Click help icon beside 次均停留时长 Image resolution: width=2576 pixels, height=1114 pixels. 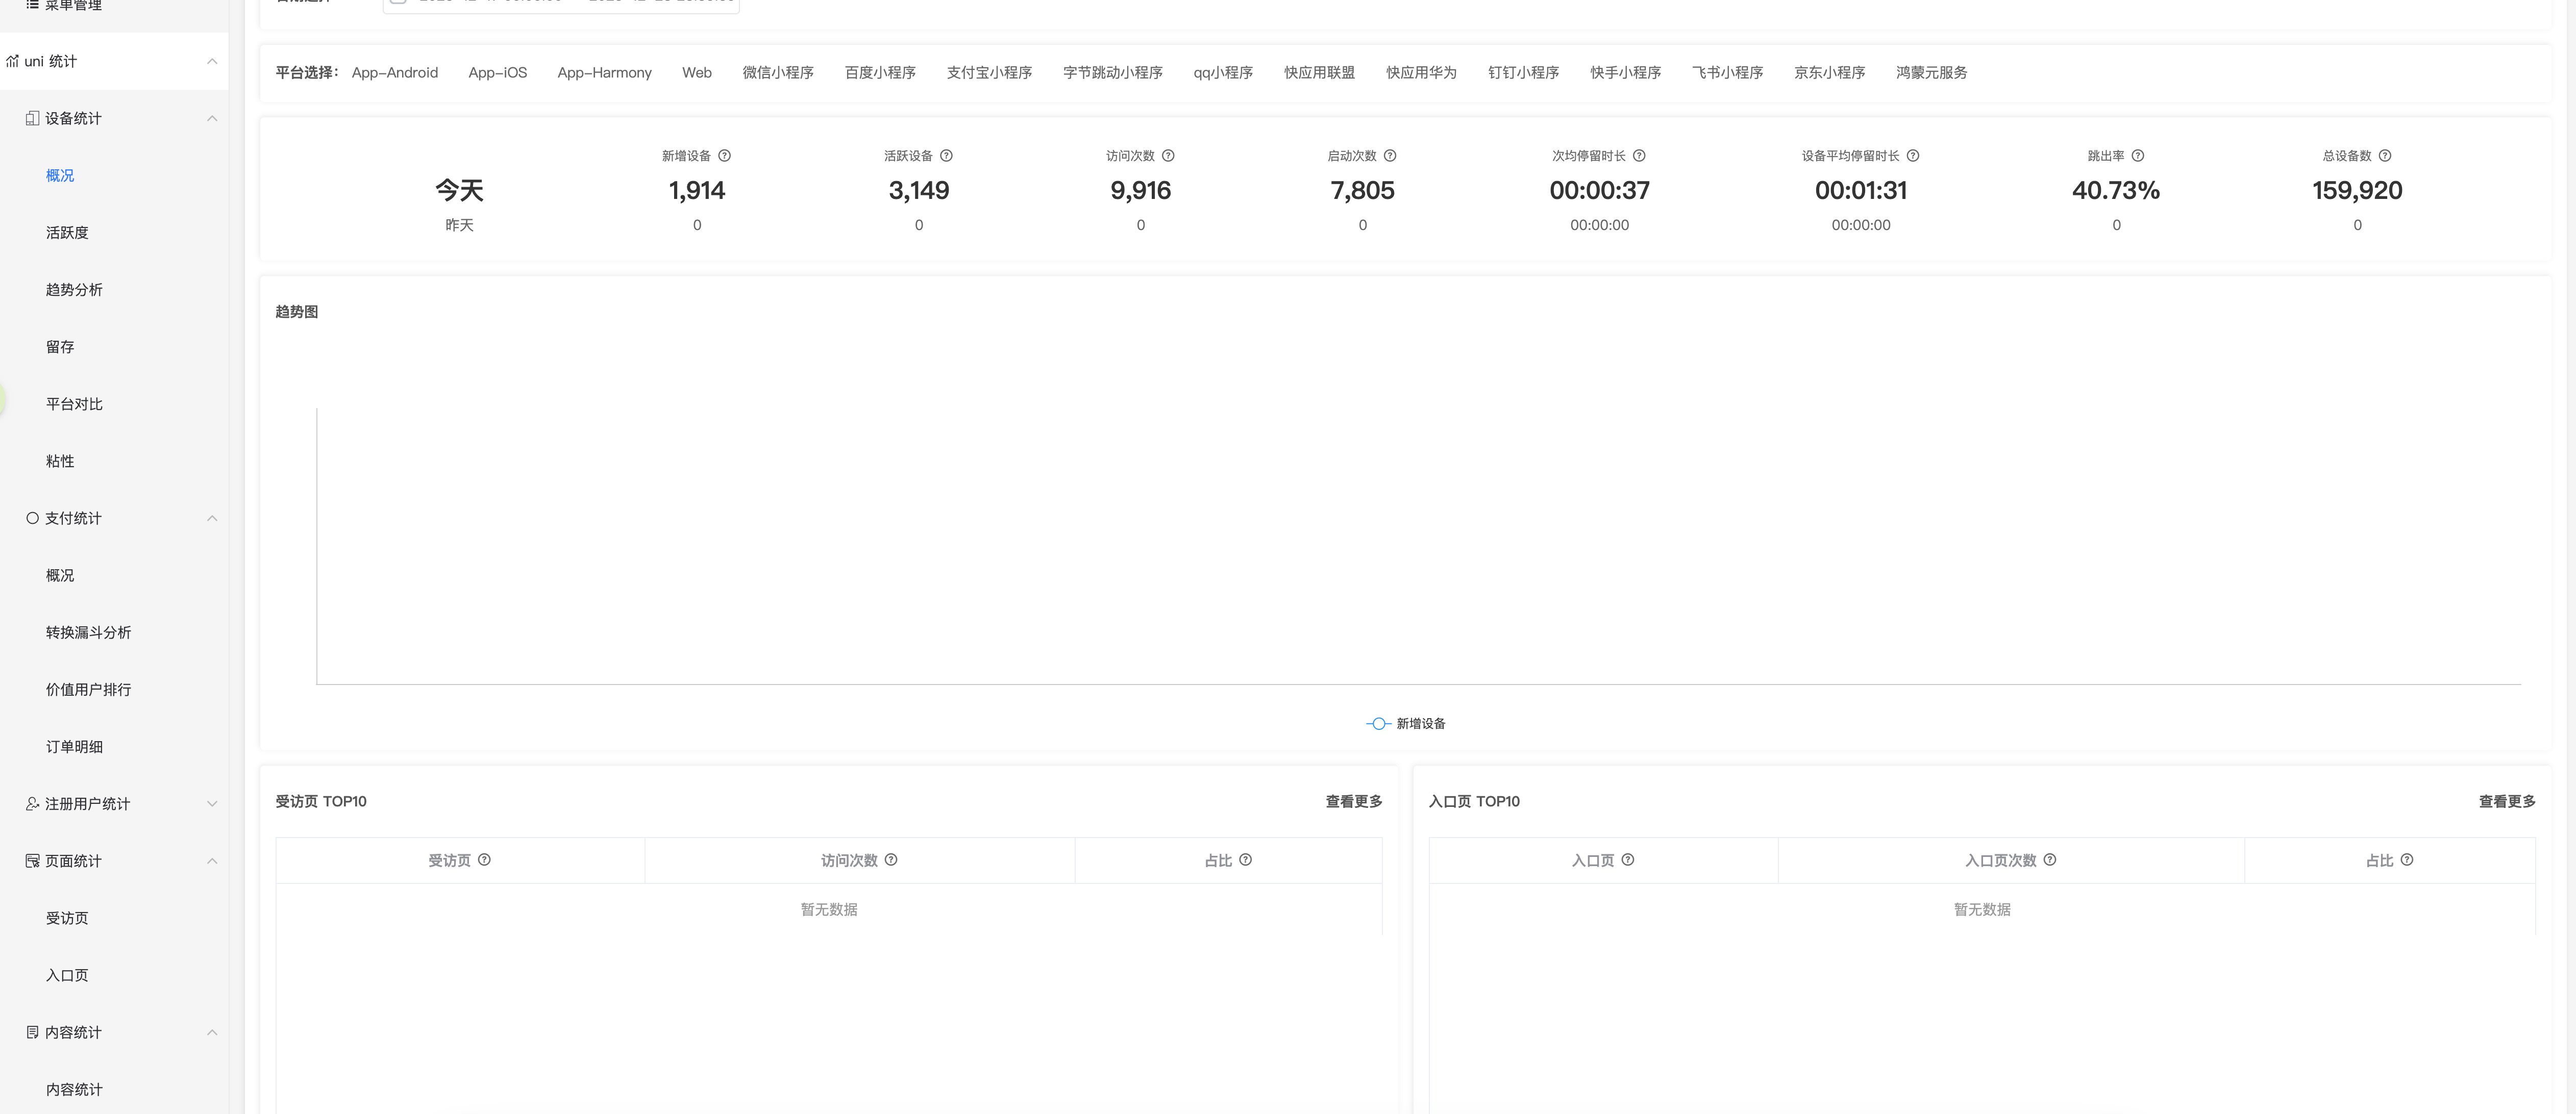coord(1639,156)
